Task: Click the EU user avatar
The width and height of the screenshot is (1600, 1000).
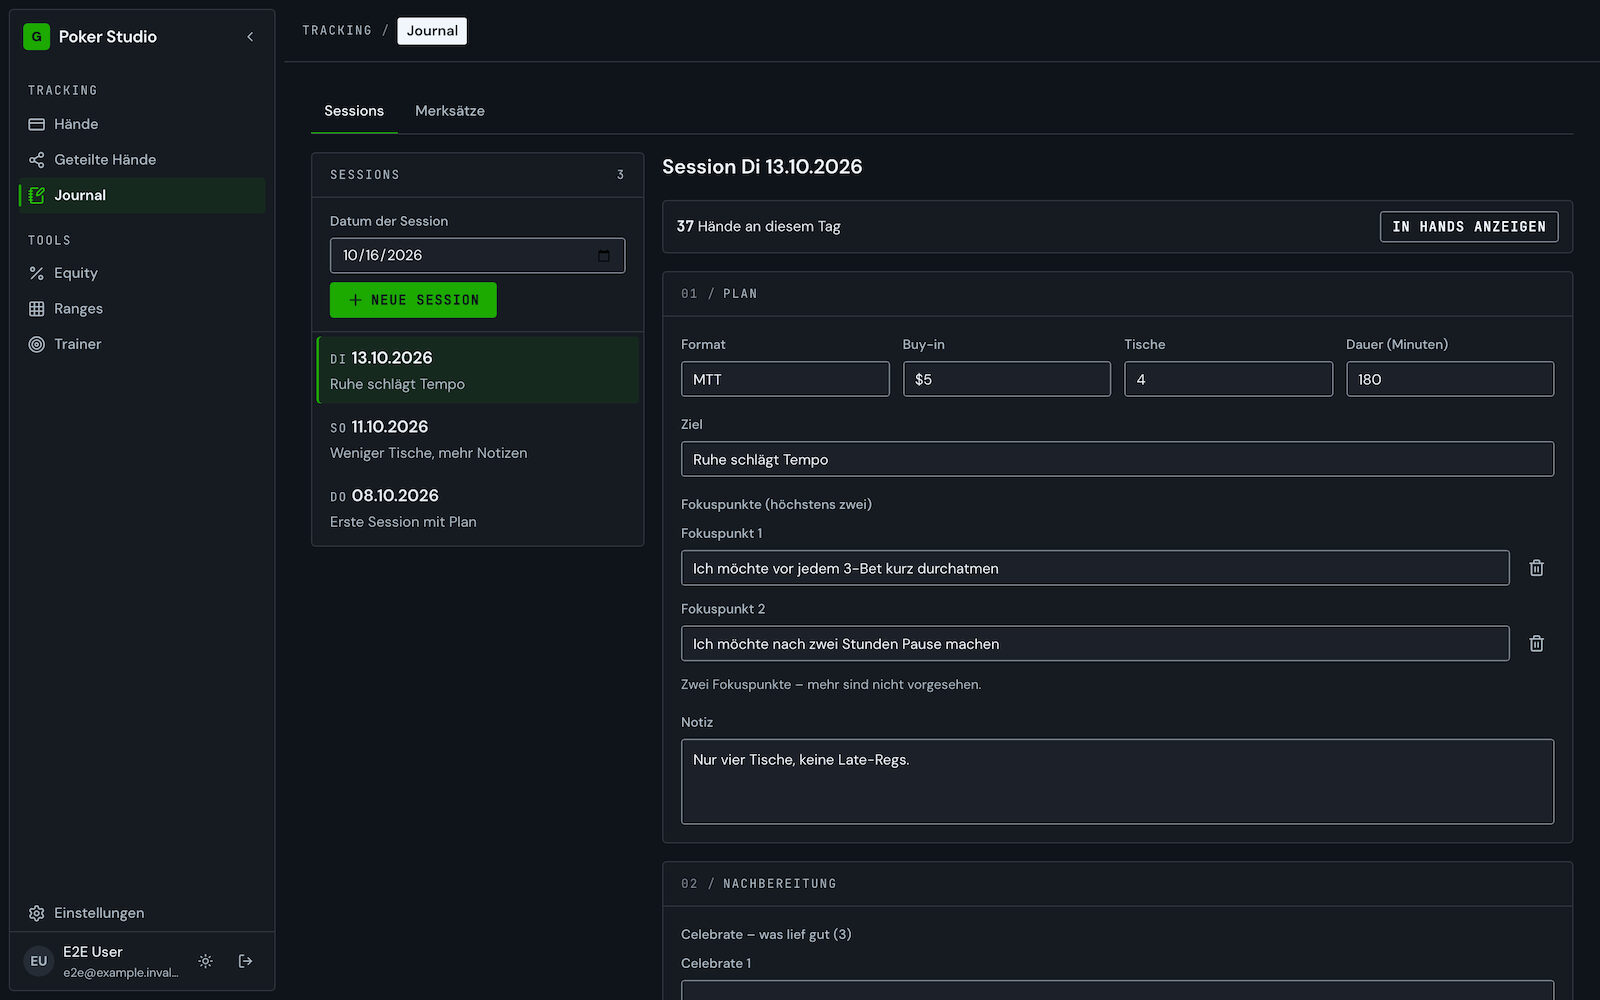Action: (38, 961)
